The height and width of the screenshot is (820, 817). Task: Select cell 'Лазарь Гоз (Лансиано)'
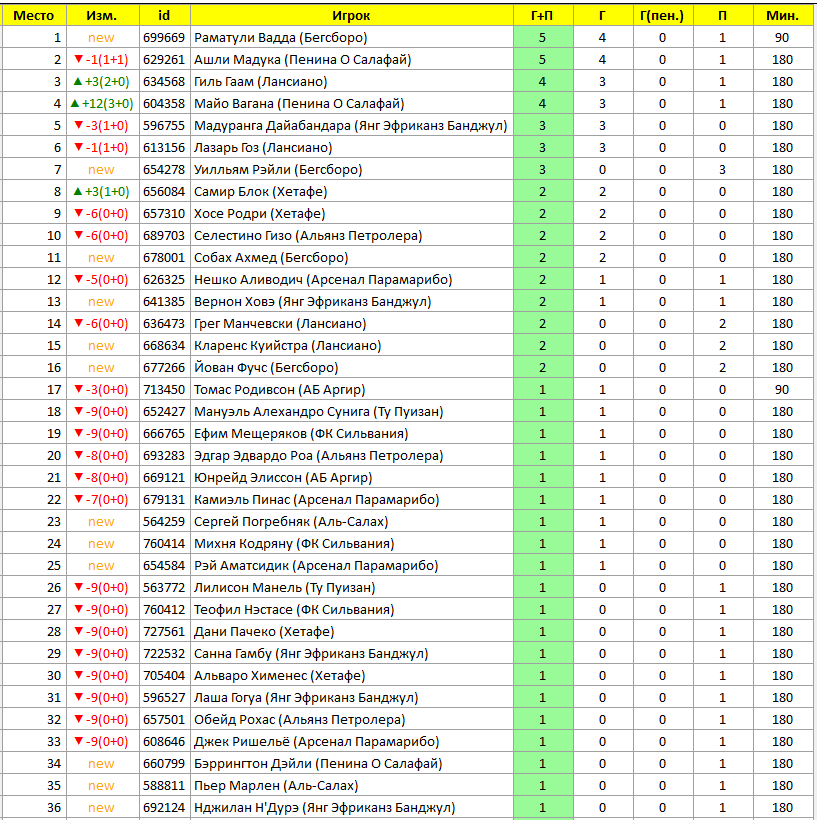[351, 147]
